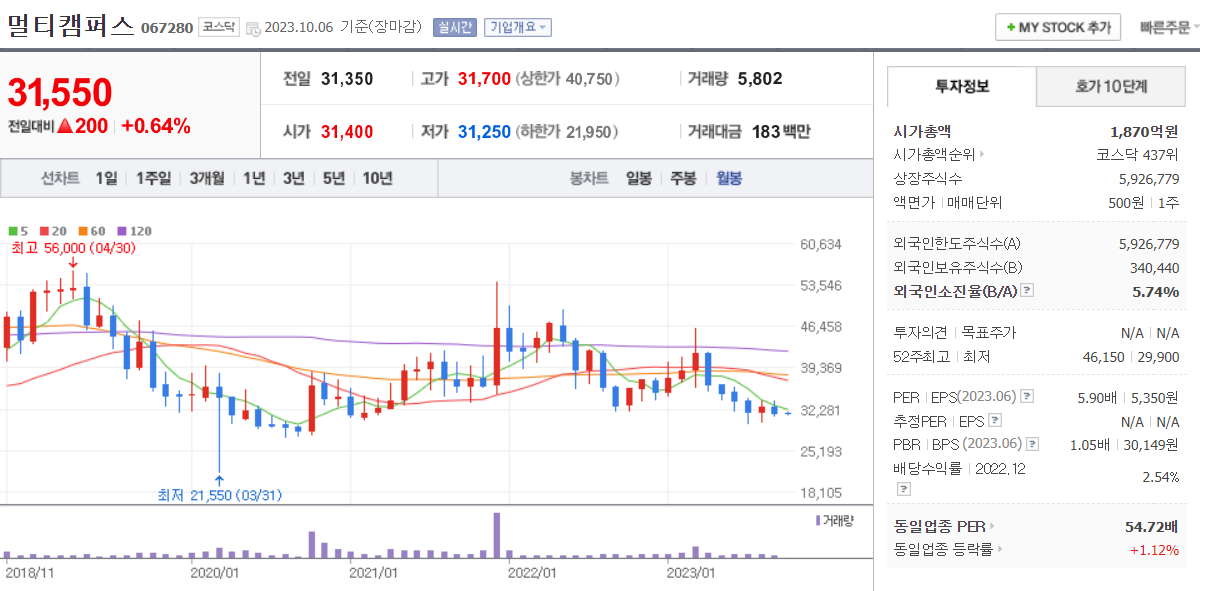Click the help icon next to 외국인소진율(B/A)
The image size is (1209, 591).
click(x=1027, y=291)
